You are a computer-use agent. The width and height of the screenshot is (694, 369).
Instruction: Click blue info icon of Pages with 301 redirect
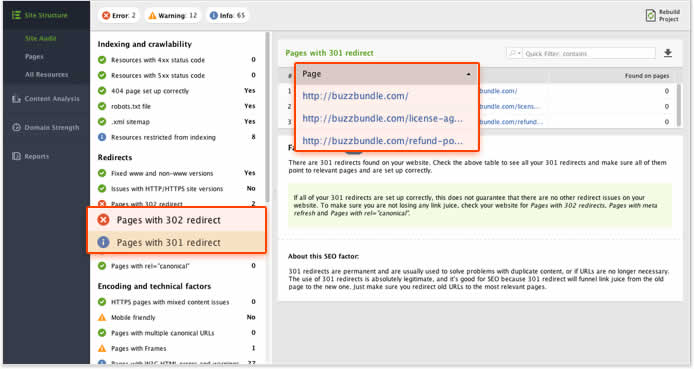pyautogui.click(x=103, y=242)
